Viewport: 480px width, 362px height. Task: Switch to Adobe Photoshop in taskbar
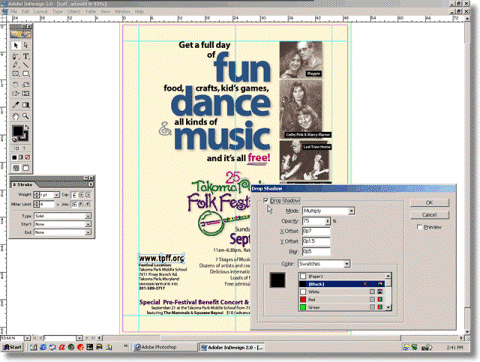coord(165,347)
